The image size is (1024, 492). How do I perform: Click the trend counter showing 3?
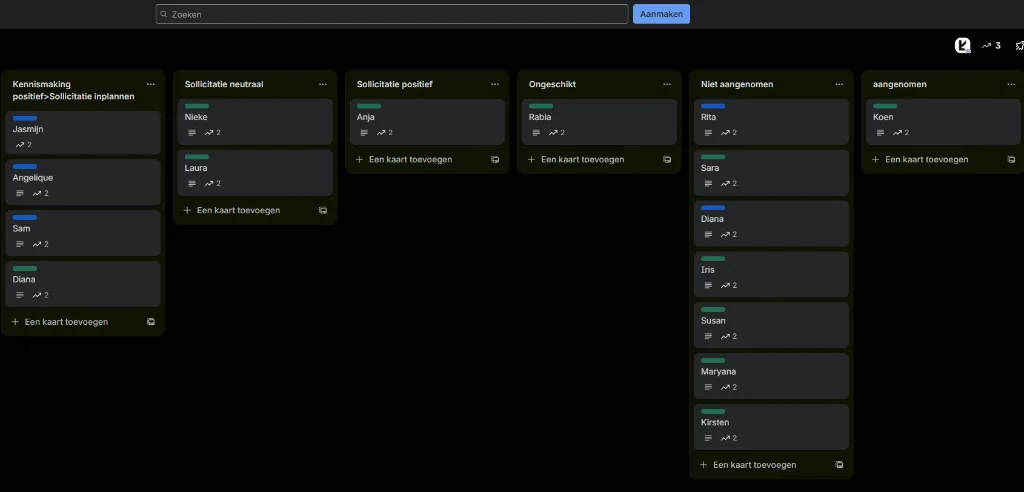point(991,46)
